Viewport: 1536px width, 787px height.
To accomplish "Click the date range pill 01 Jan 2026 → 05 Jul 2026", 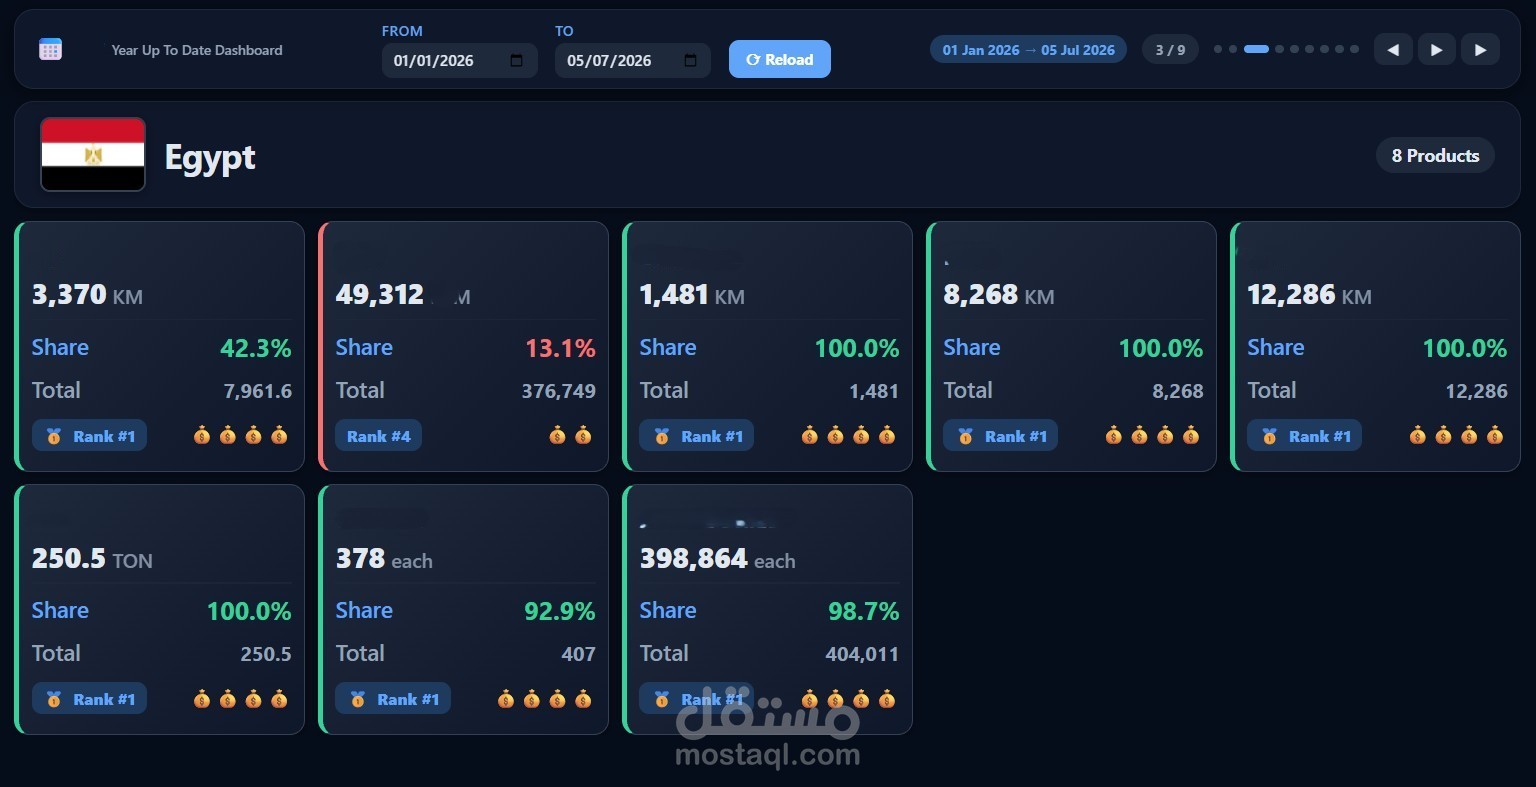I will coord(1029,49).
